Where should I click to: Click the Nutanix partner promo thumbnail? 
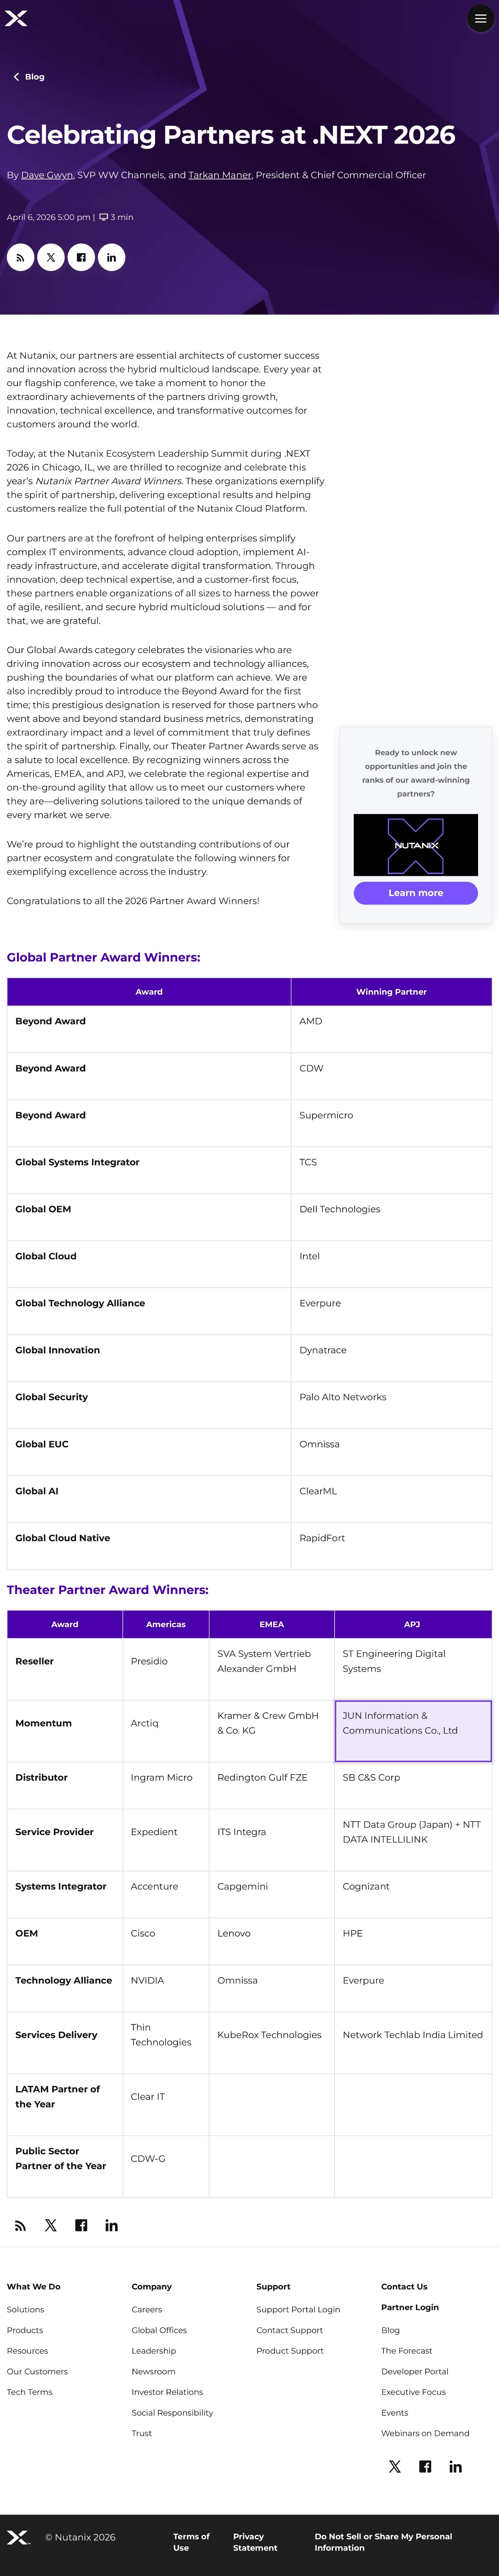click(415, 845)
